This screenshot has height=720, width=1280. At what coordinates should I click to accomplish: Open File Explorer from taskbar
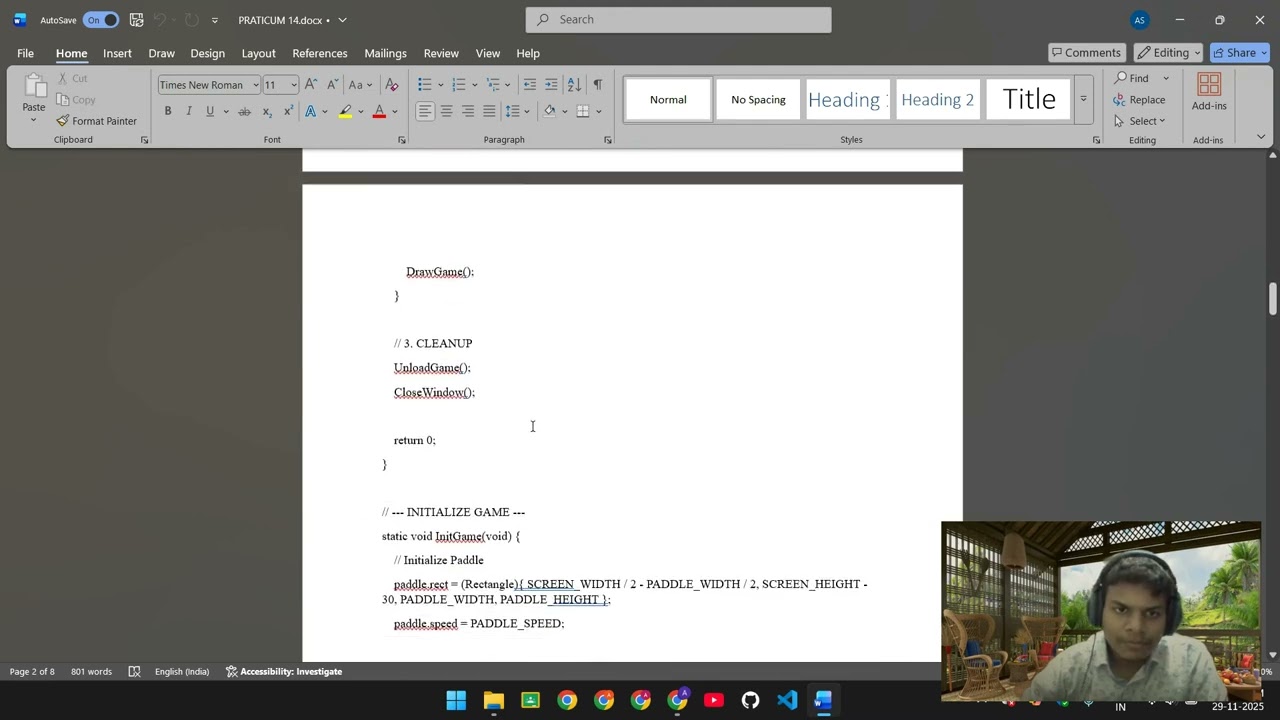493,700
